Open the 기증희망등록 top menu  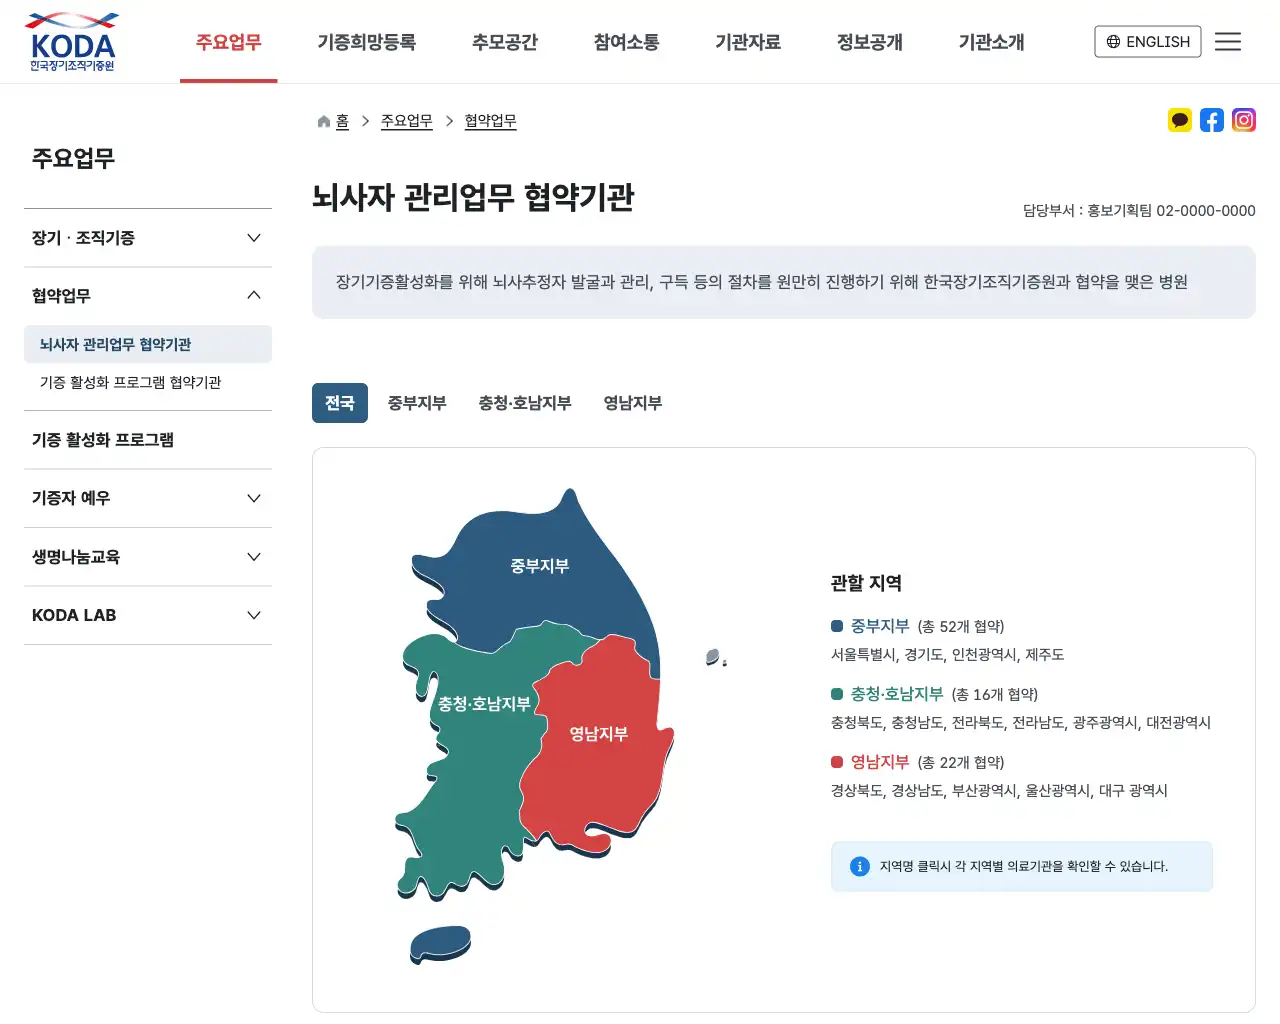point(366,42)
